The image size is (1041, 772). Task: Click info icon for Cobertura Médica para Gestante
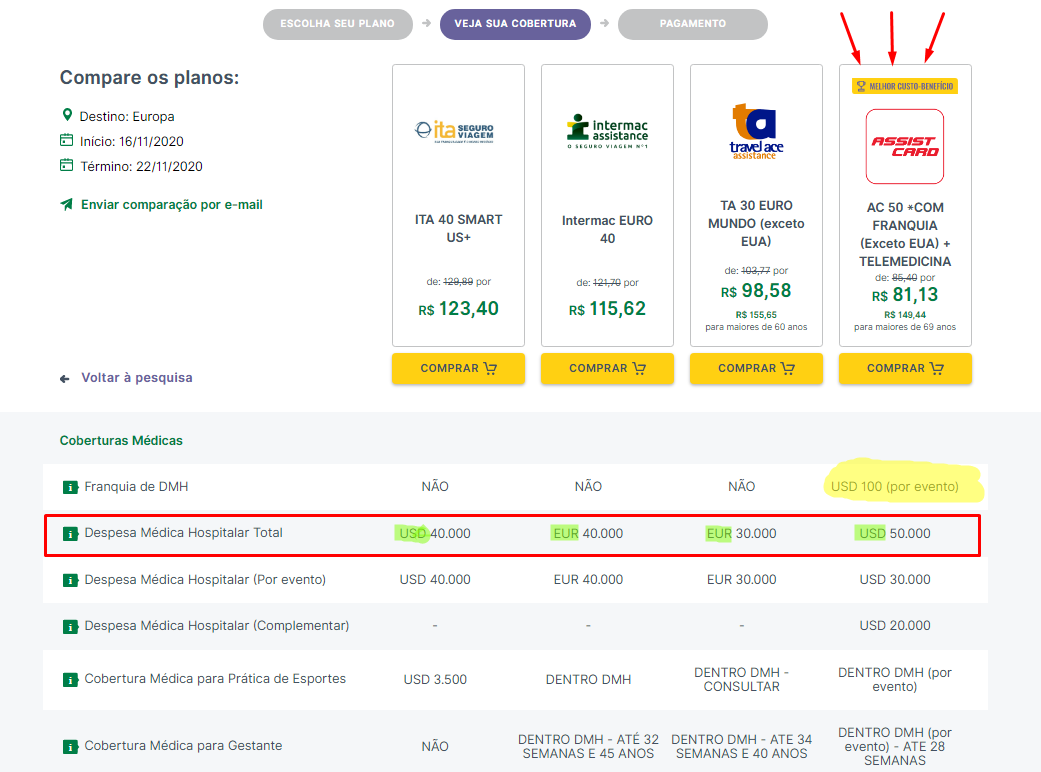pyautogui.click(x=70, y=747)
